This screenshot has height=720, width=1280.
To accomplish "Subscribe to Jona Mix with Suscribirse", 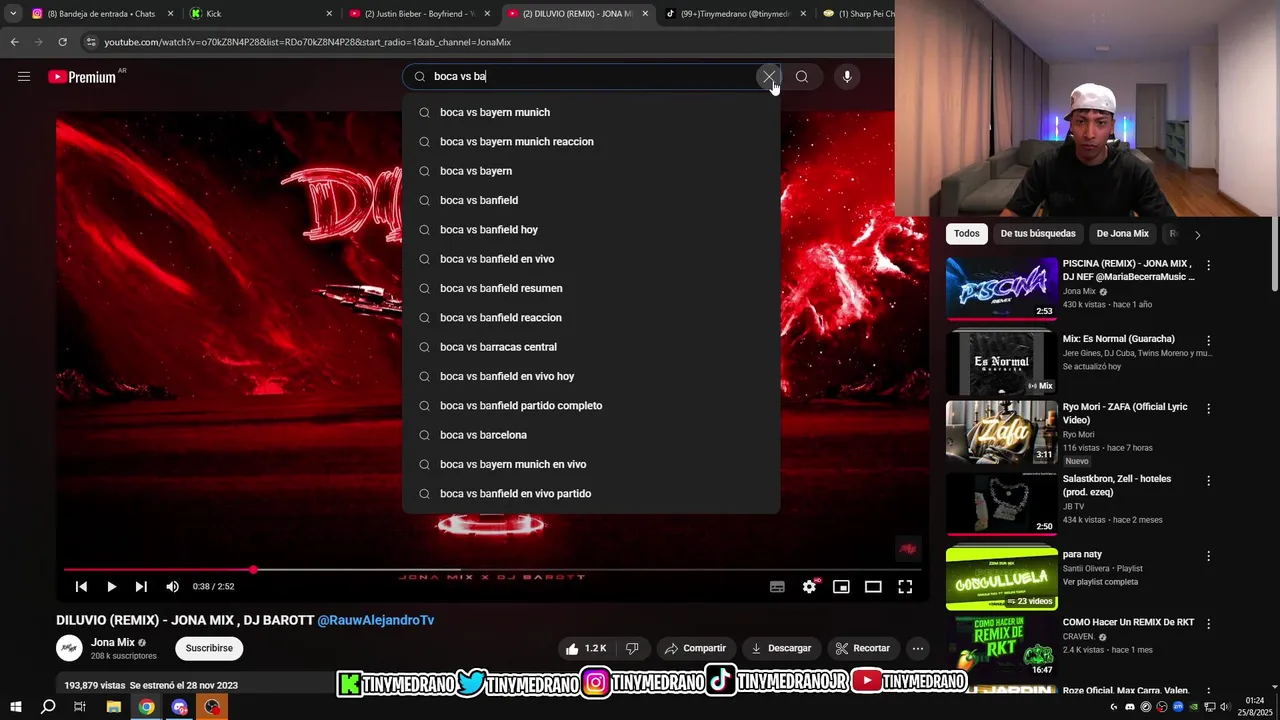I will point(209,648).
